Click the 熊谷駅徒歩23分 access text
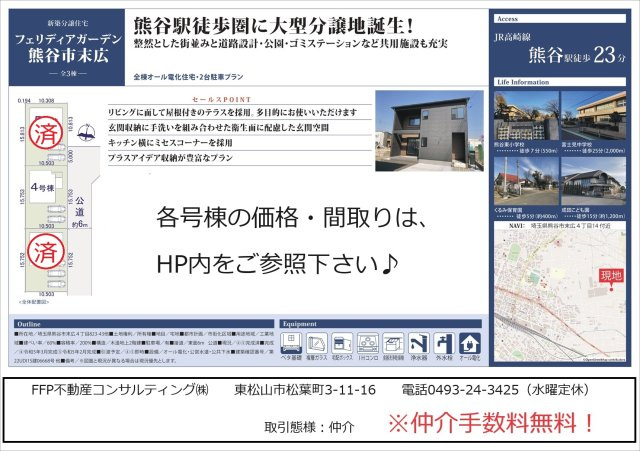Image resolution: width=640 pixels, height=451 pixels. pyautogui.click(x=577, y=55)
